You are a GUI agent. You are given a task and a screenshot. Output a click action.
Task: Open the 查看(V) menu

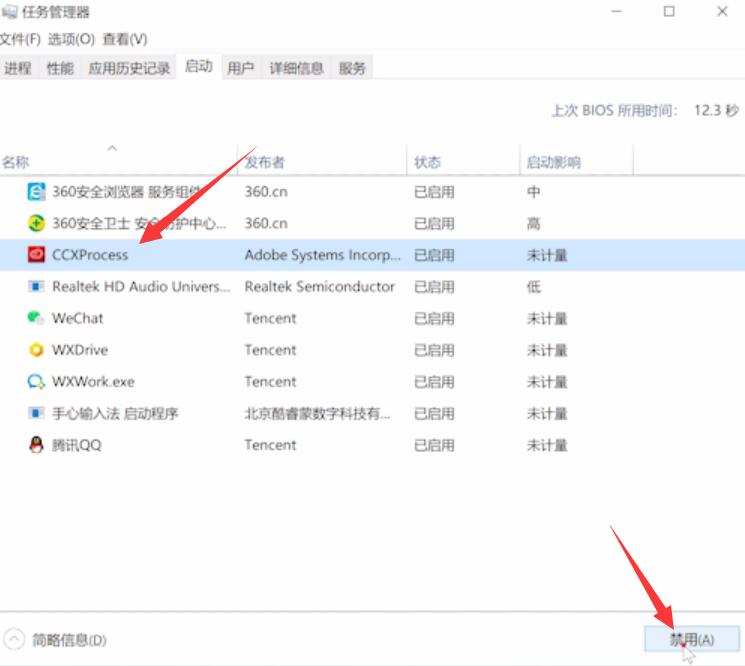coord(125,39)
